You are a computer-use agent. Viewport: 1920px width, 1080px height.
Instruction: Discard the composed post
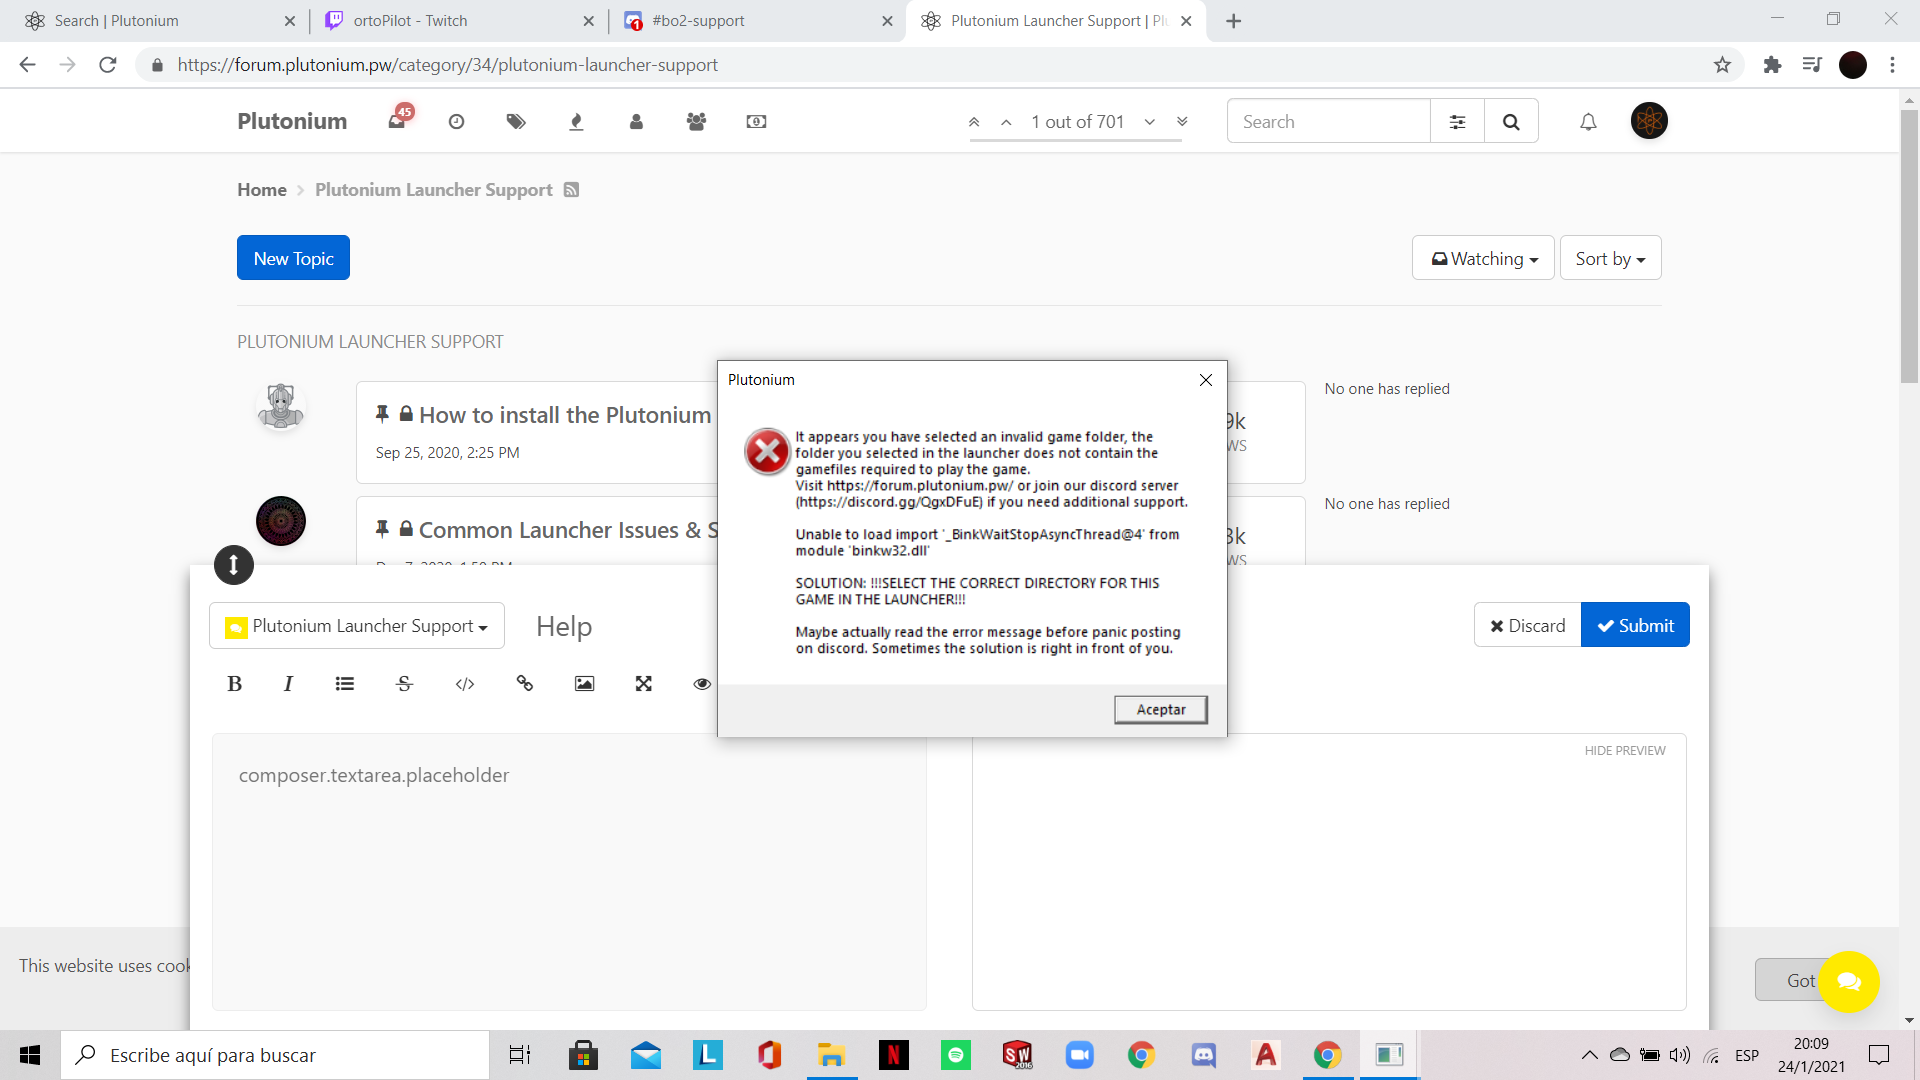1527,625
